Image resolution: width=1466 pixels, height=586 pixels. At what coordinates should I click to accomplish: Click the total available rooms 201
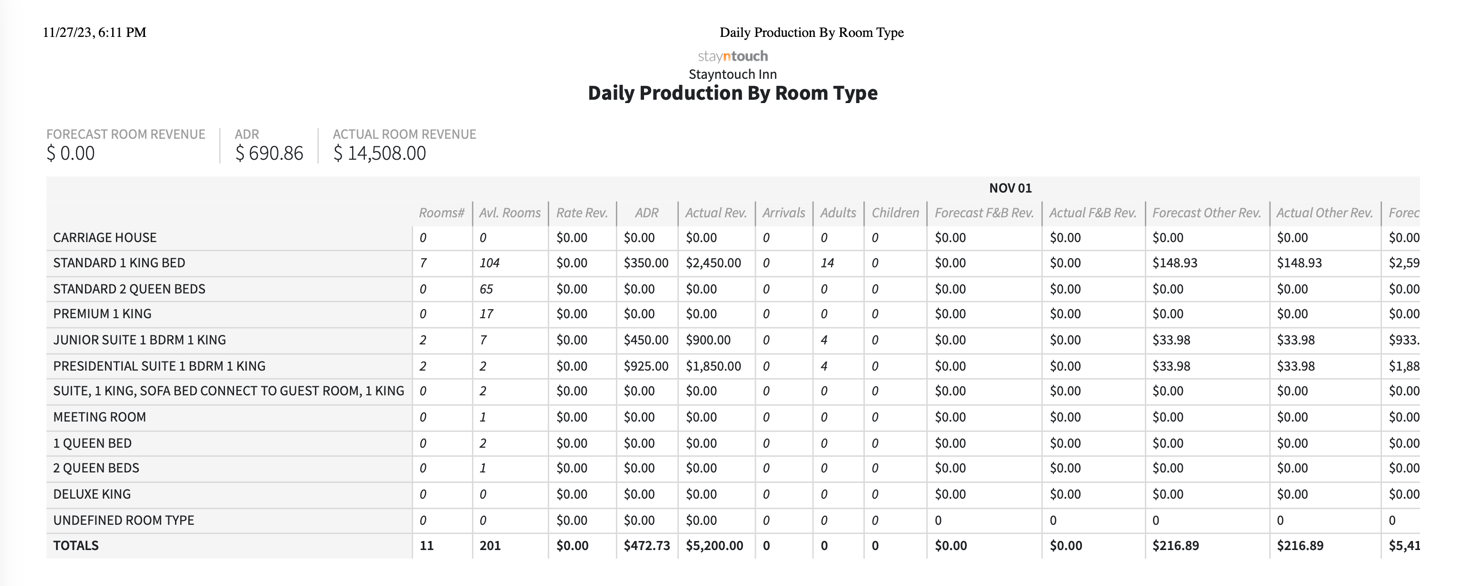click(x=490, y=546)
